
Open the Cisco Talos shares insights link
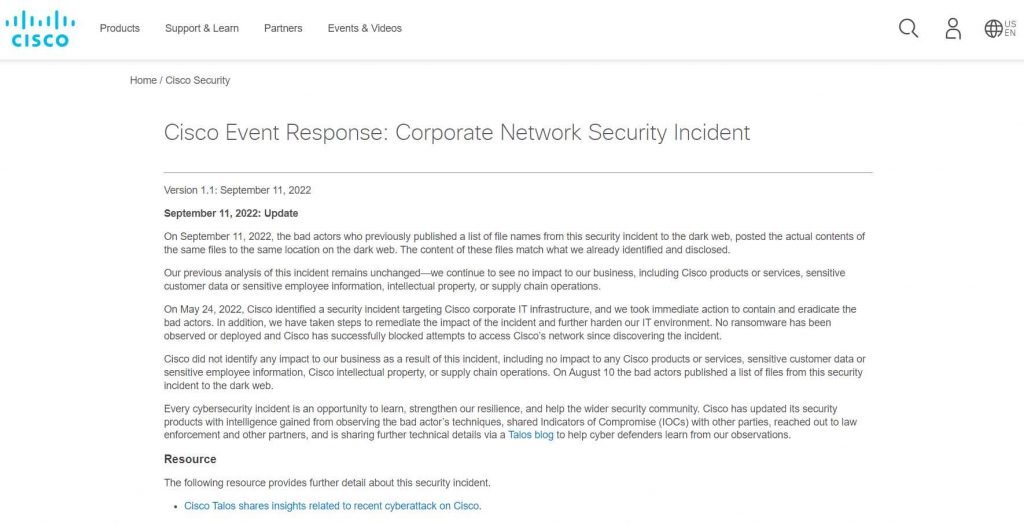[333, 506]
